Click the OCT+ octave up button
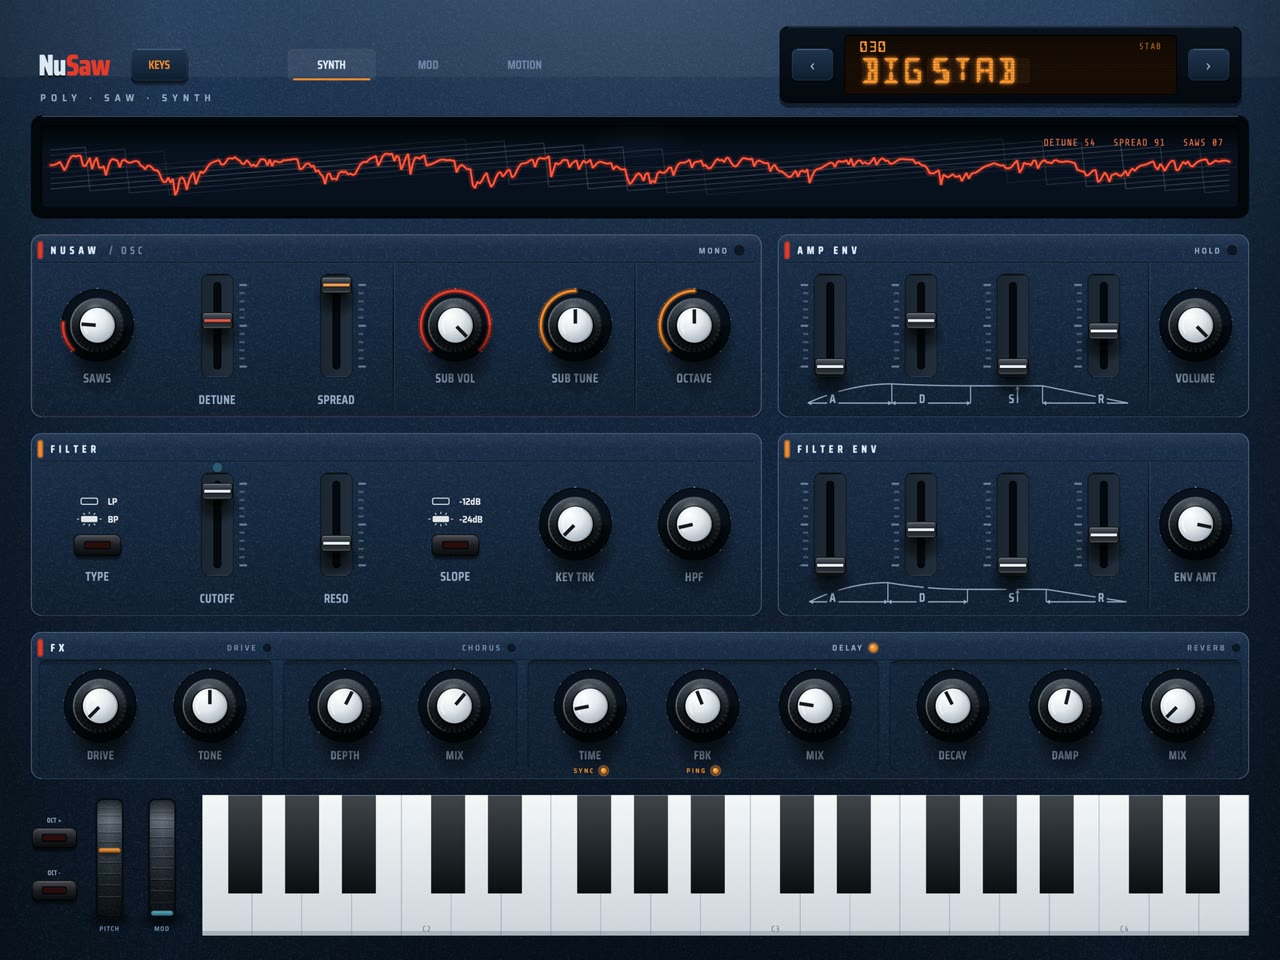 54,838
